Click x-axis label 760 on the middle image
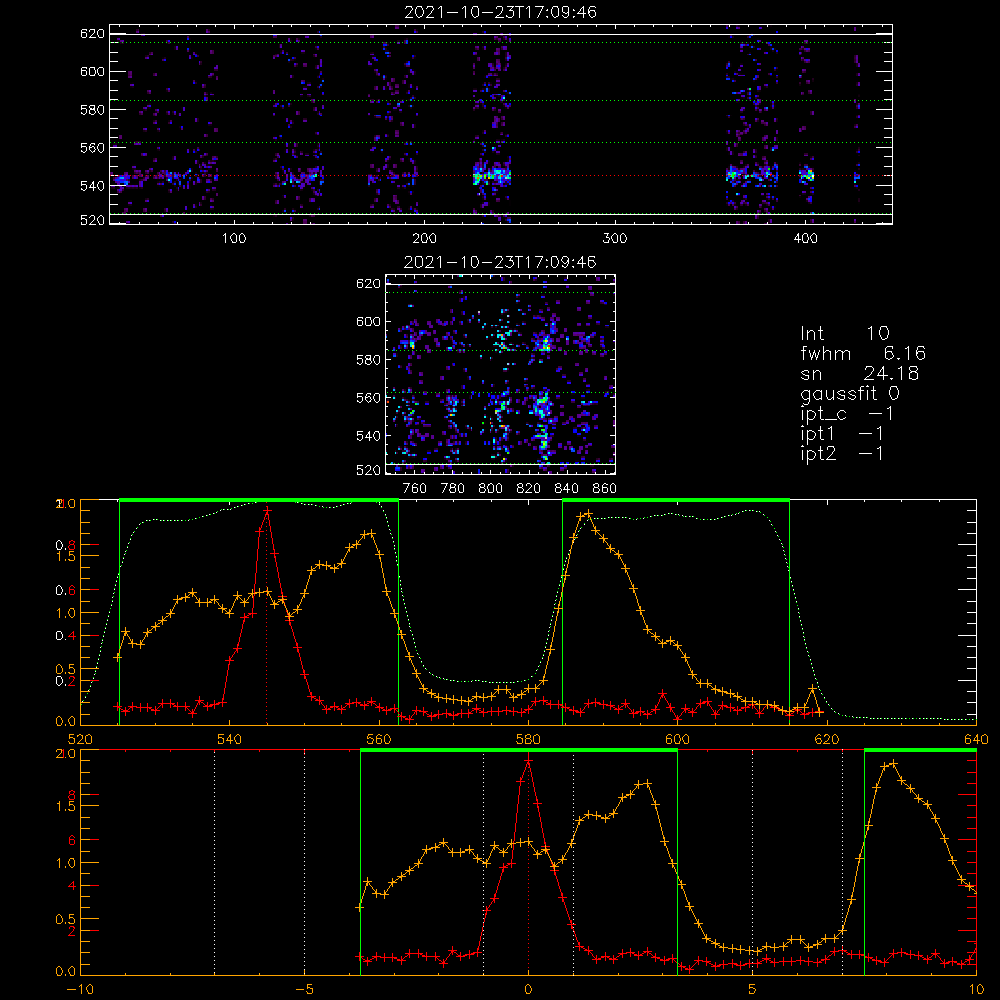This screenshot has width=1000, height=1000. pyautogui.click(x=415, y=489)
